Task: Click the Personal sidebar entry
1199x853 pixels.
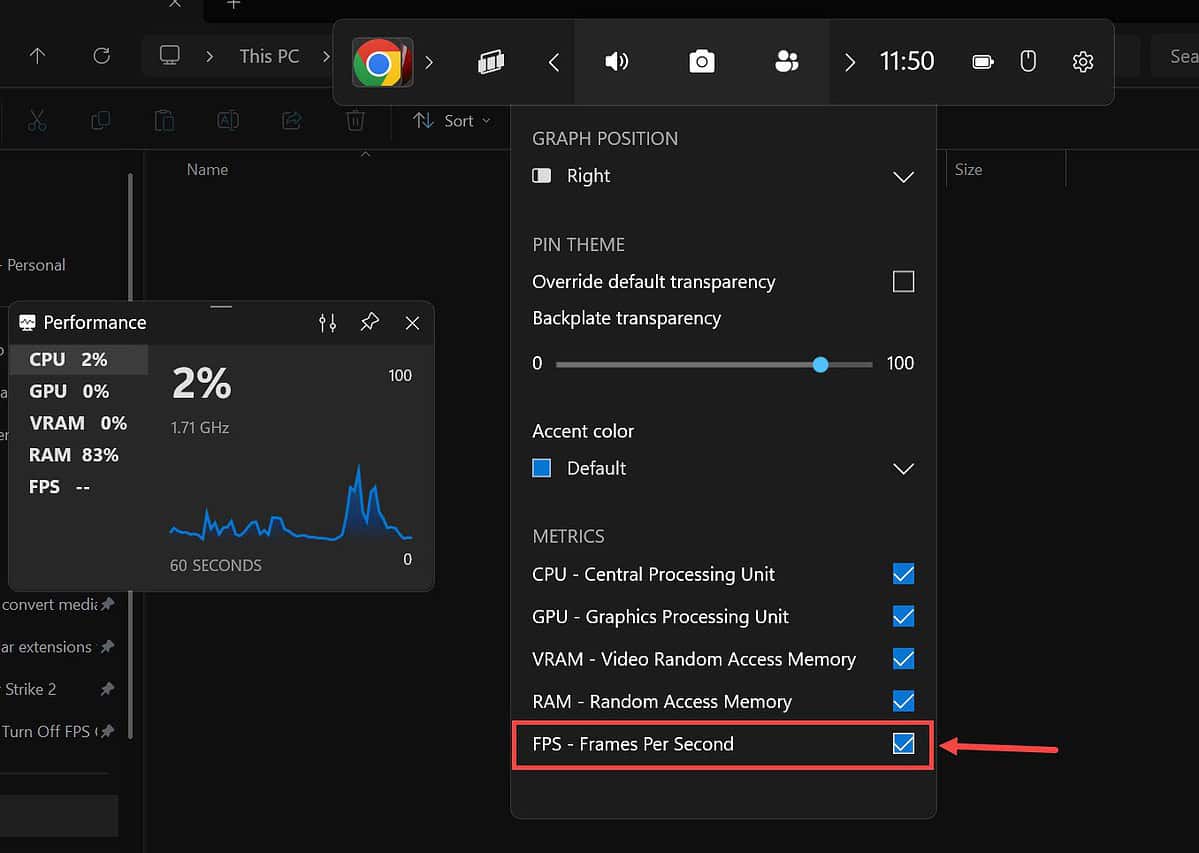Action: pos(36,265)
